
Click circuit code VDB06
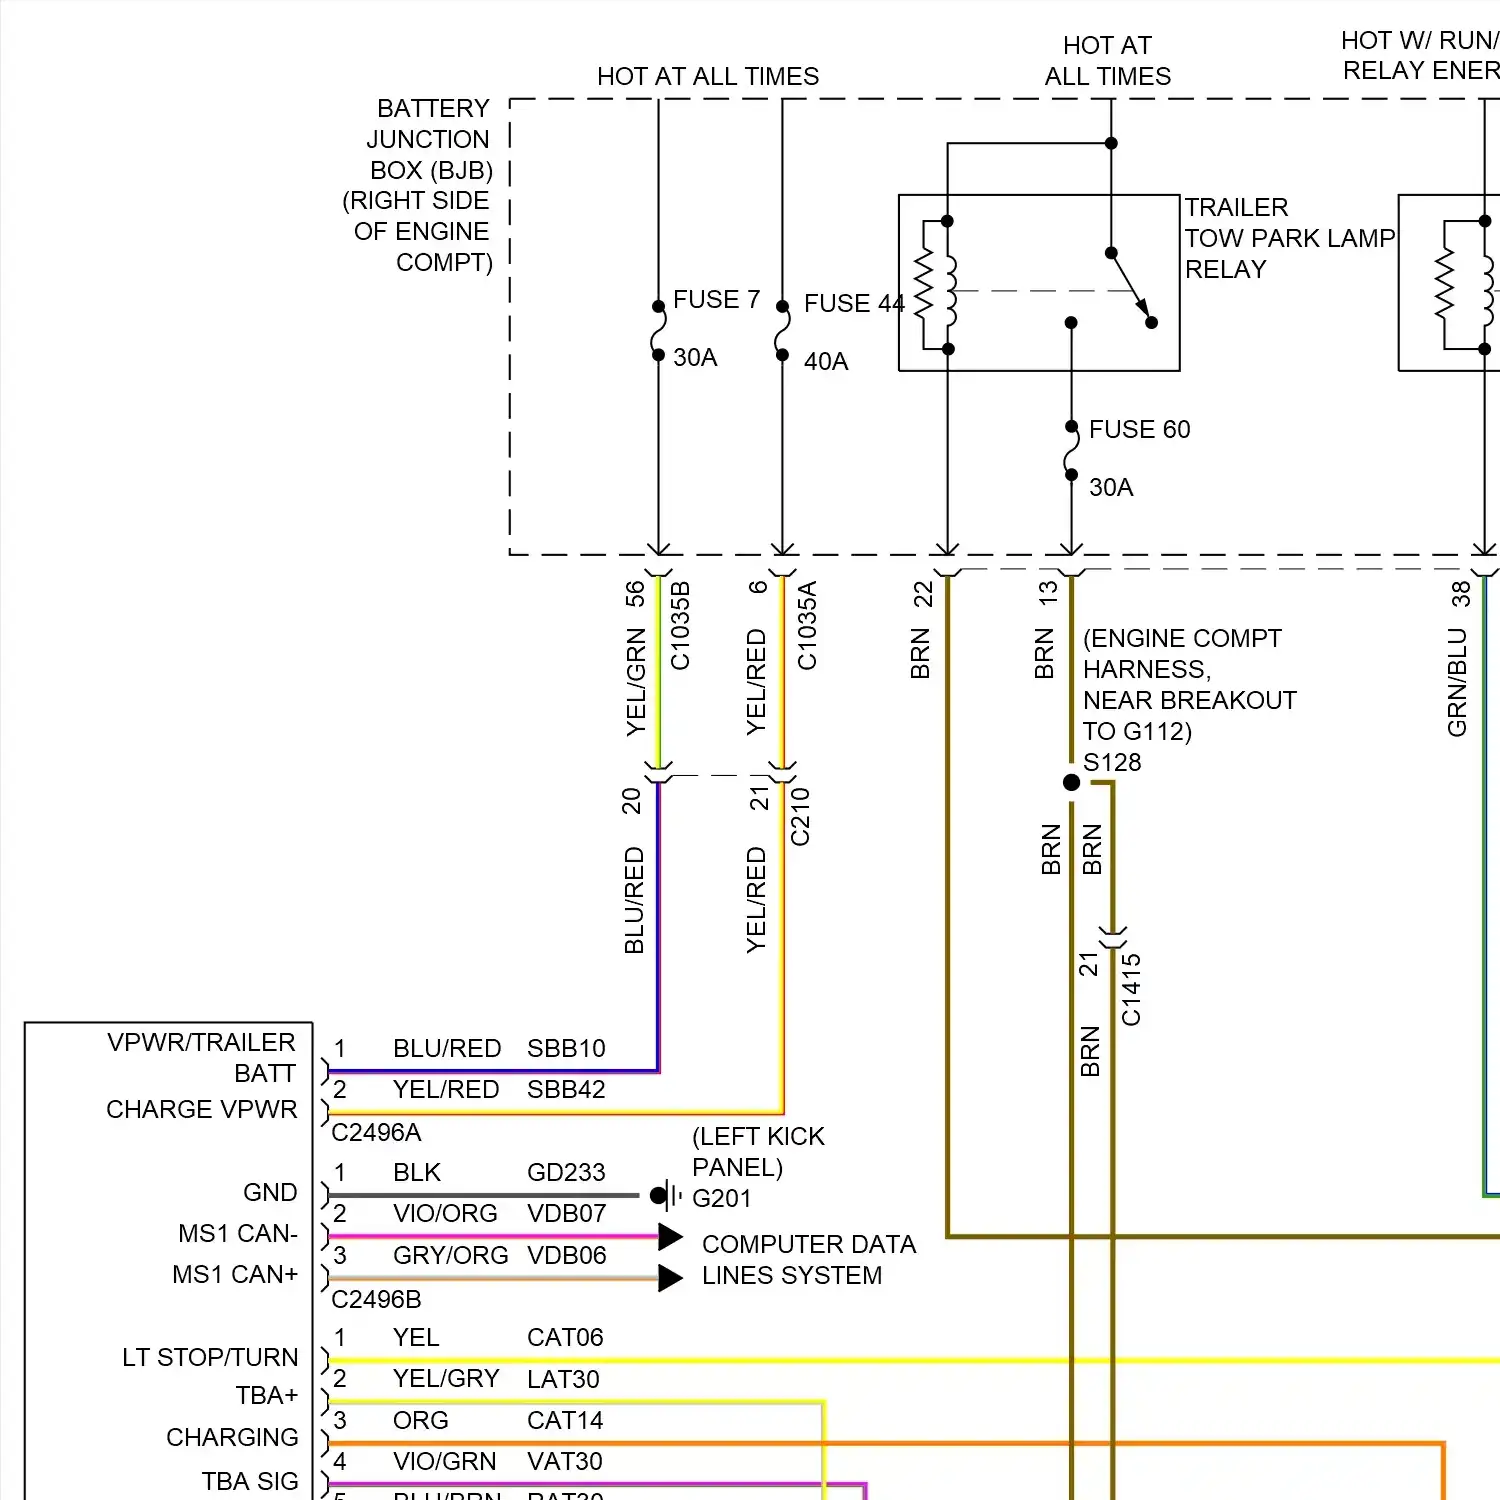pyautogui.click(x=566, y=1255)
